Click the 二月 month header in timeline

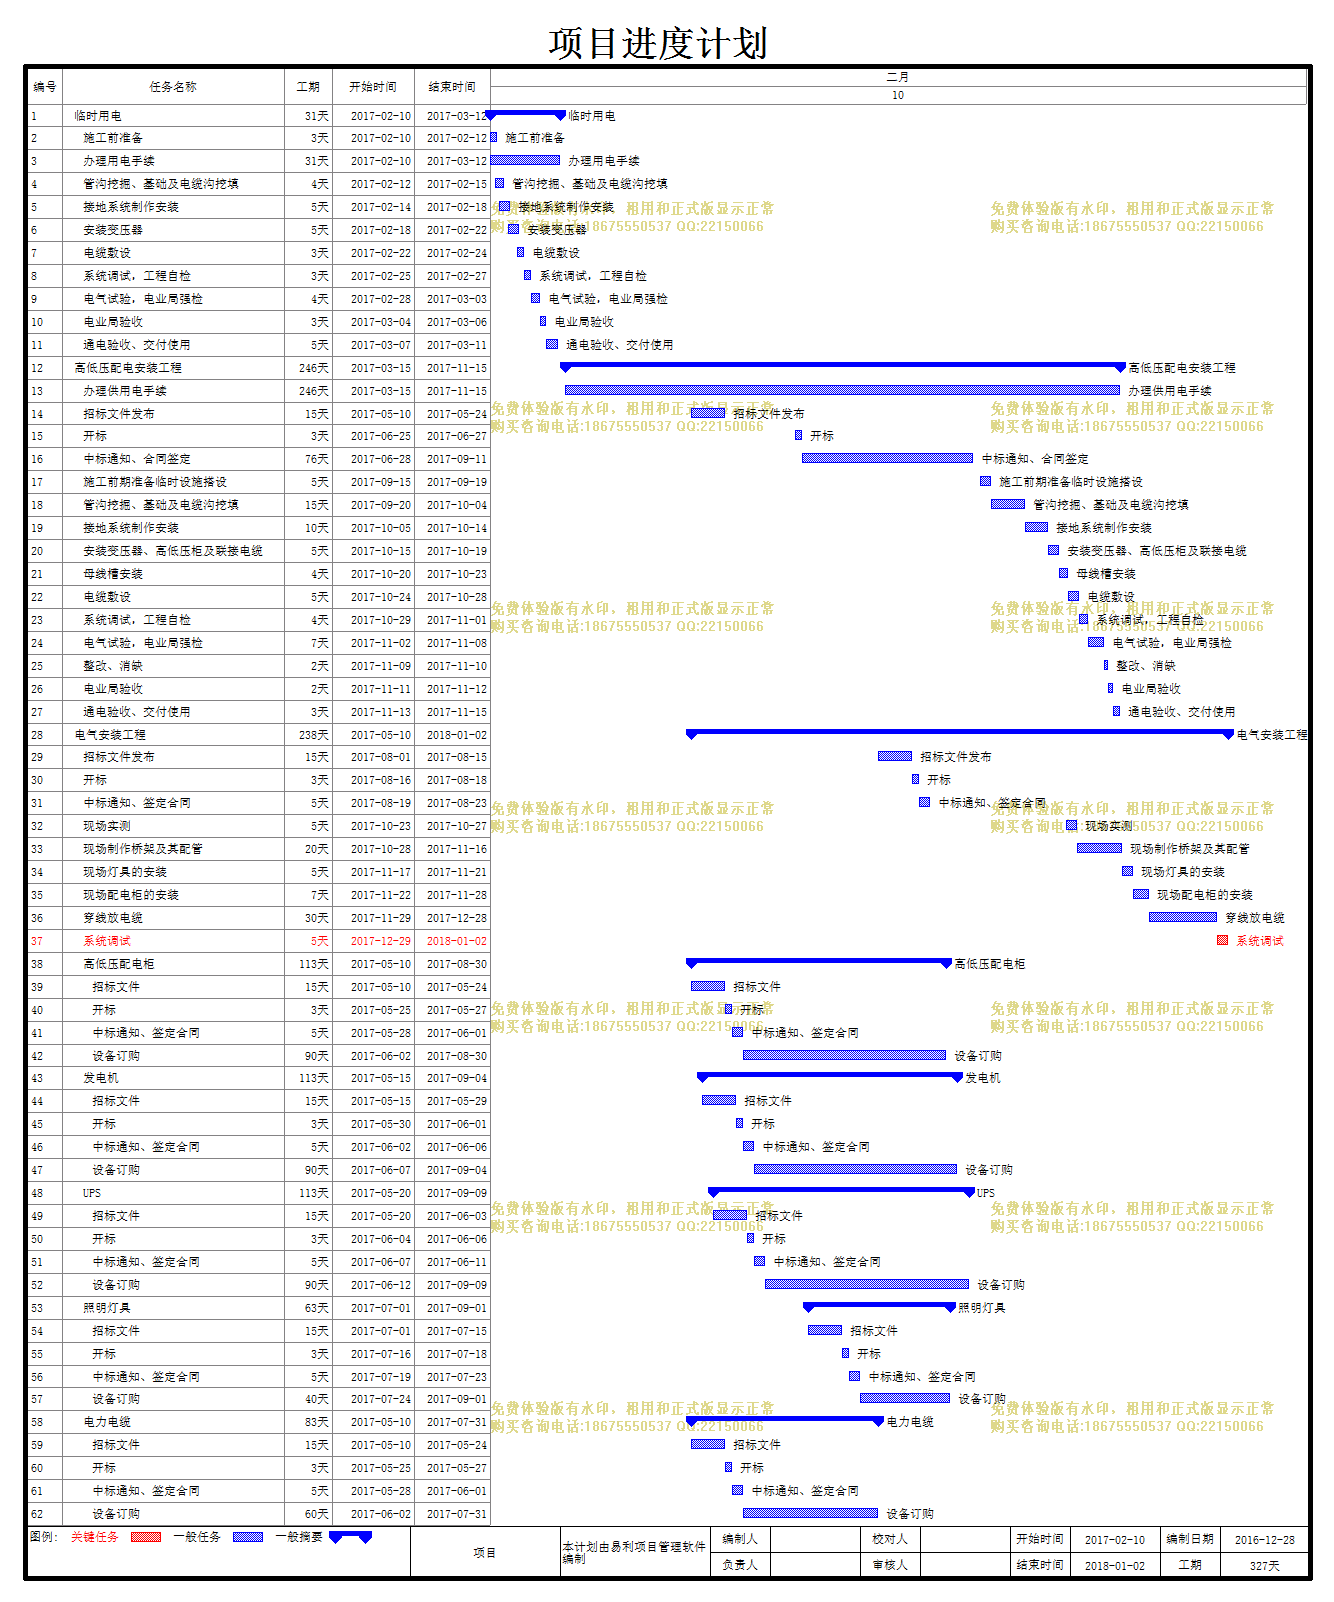898,77
